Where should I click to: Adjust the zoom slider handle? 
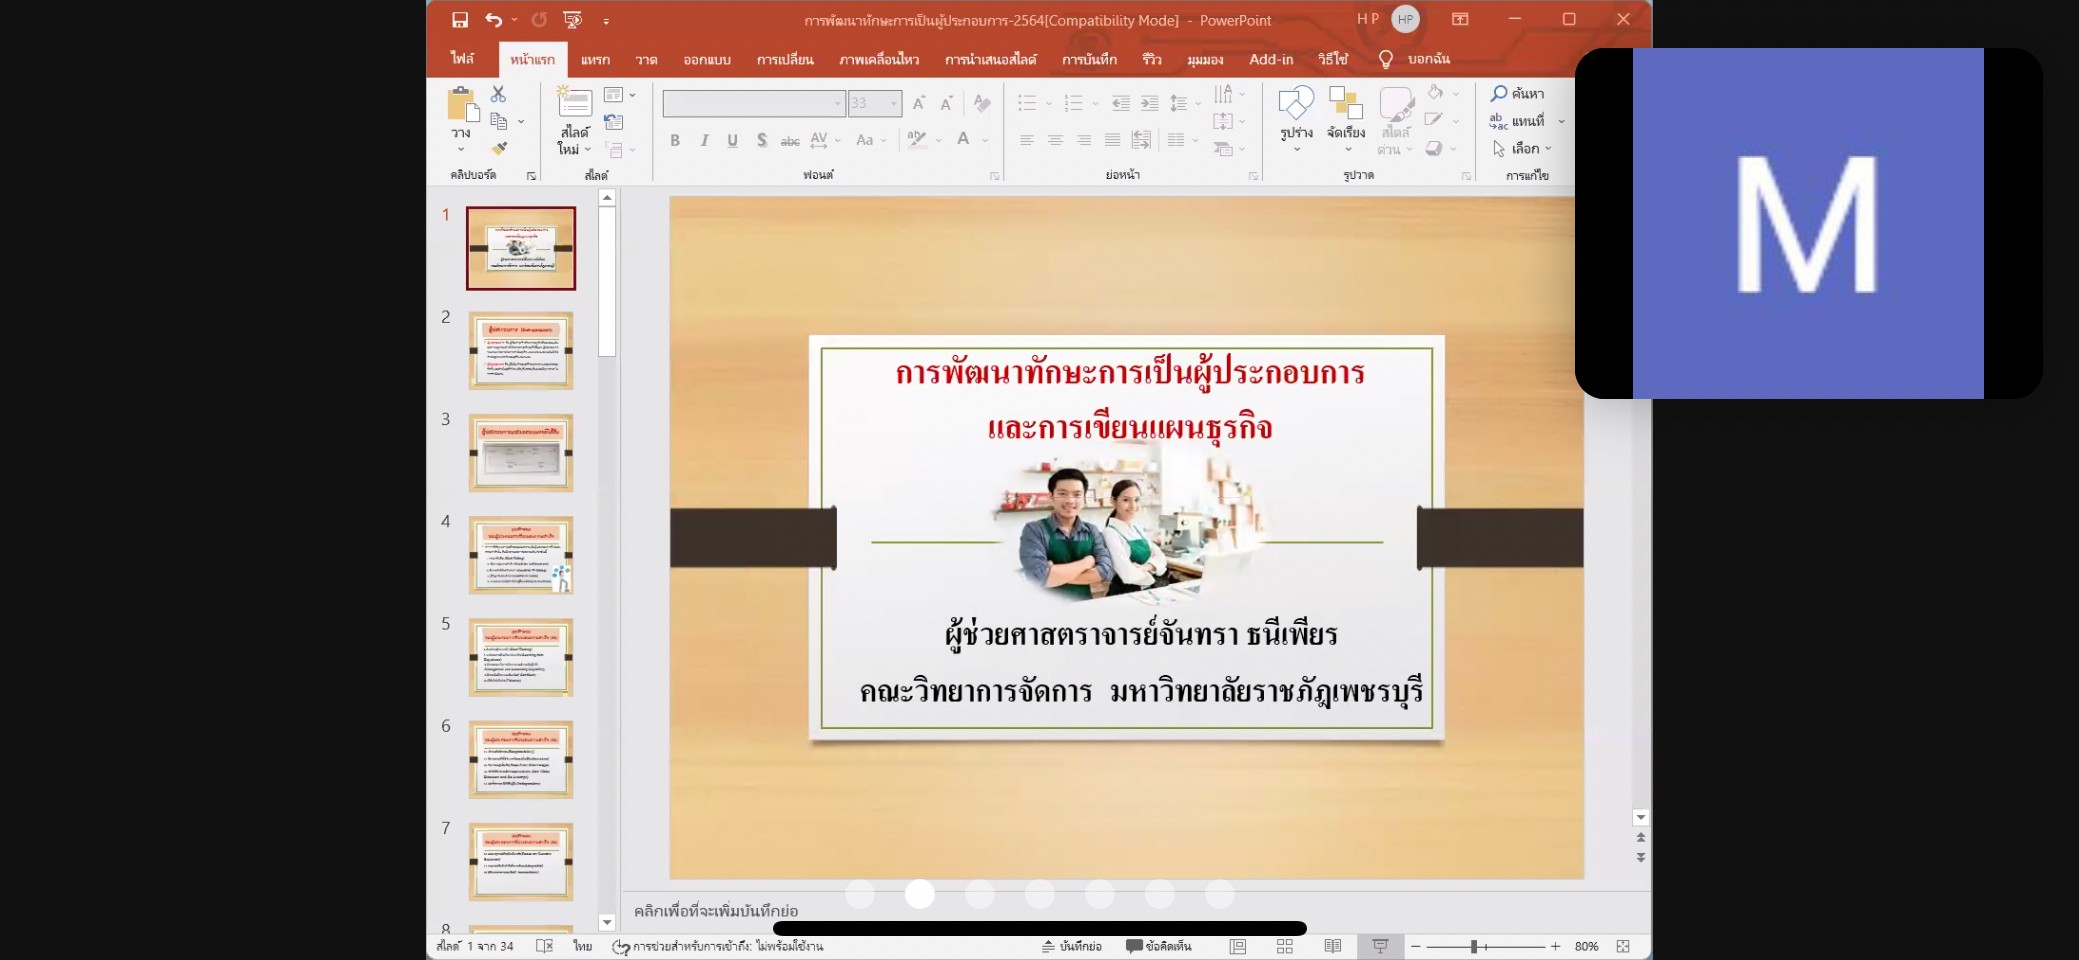(1474, 946)
